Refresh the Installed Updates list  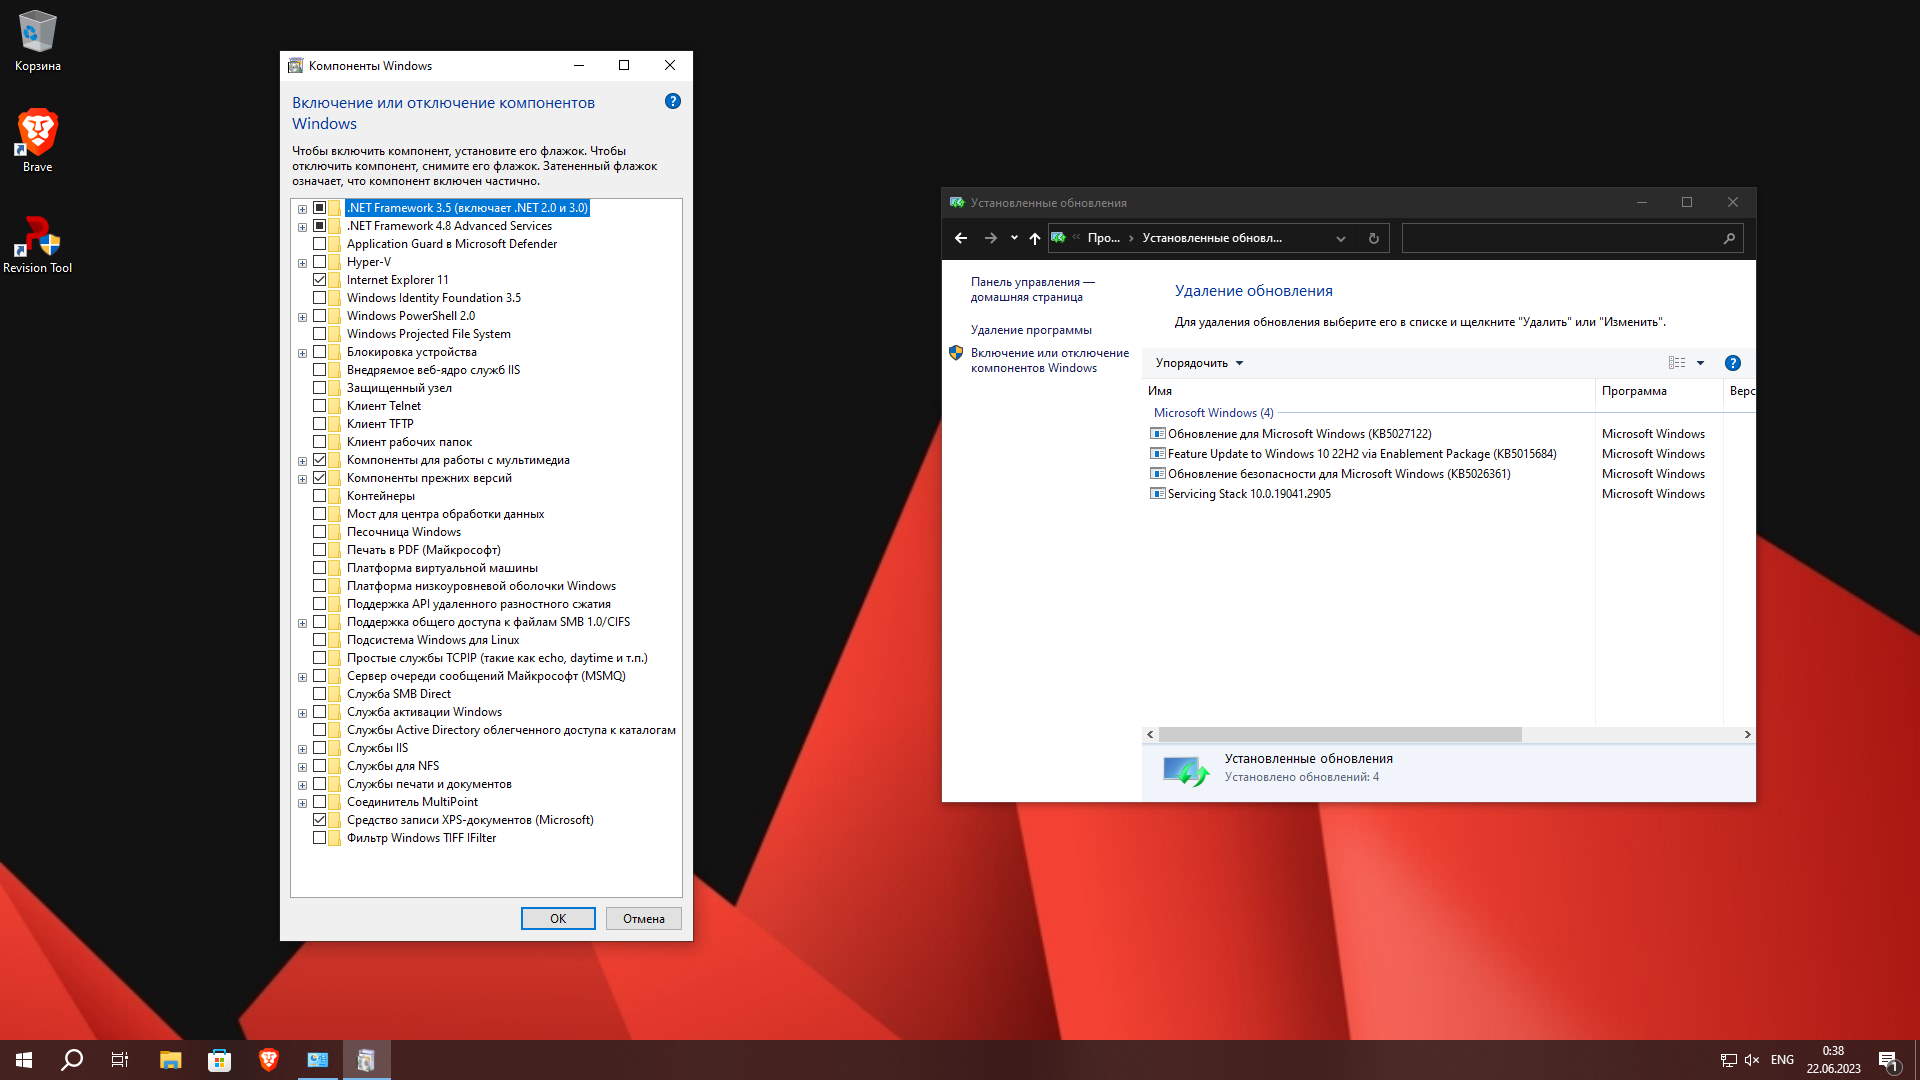1373,238
